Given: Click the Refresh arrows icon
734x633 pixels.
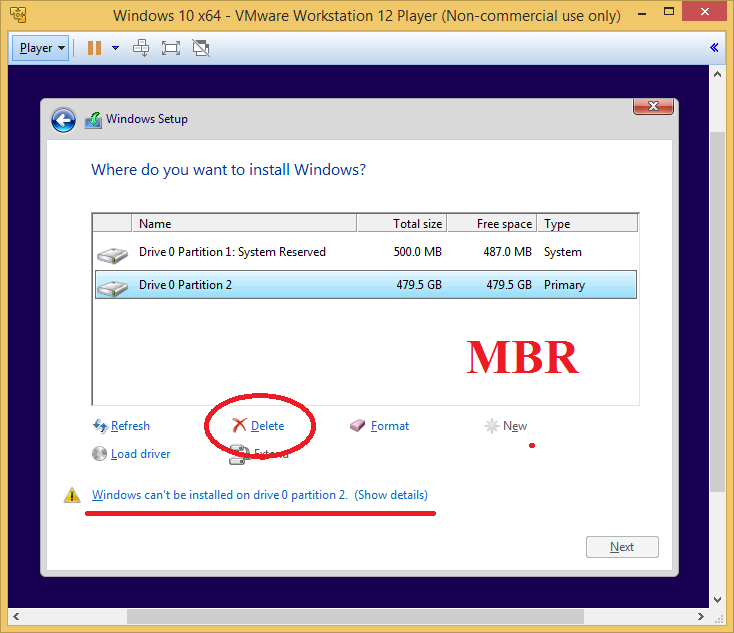Looking at the screenshot, I should 100,426.
